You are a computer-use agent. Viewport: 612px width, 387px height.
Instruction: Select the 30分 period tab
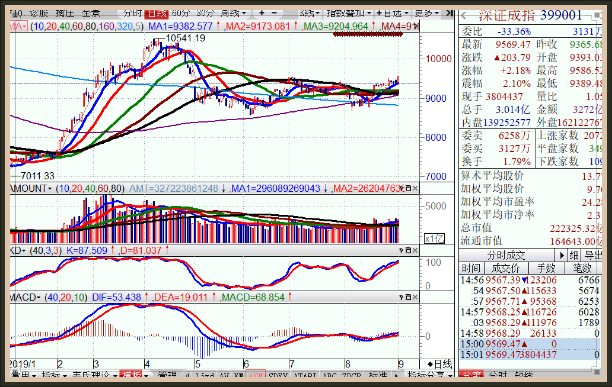coord(205,13)
